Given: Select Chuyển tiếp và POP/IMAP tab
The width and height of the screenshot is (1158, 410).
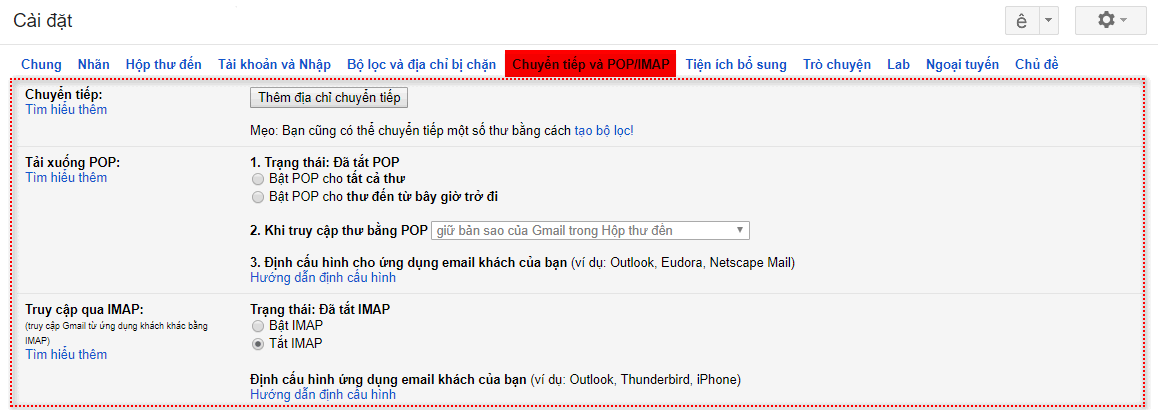Looking at the screenshot, I should click(x=591, y=64).
